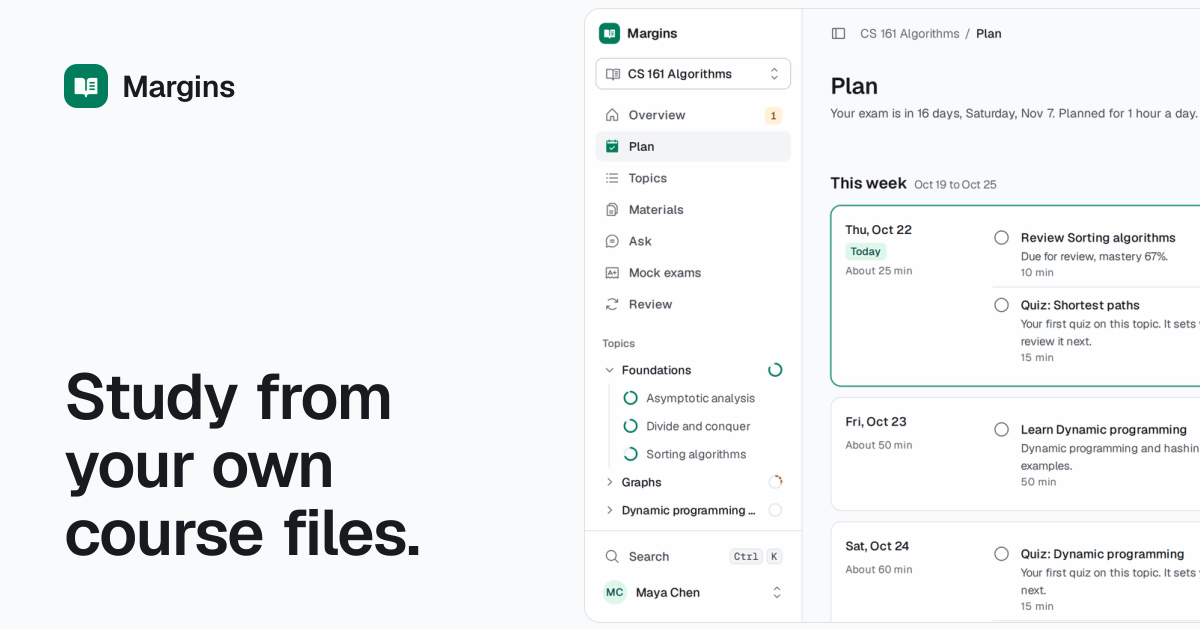This screenshot has width=1200, height=630.
Task: Open Topics in the sidebar
Action: (693, 178)
